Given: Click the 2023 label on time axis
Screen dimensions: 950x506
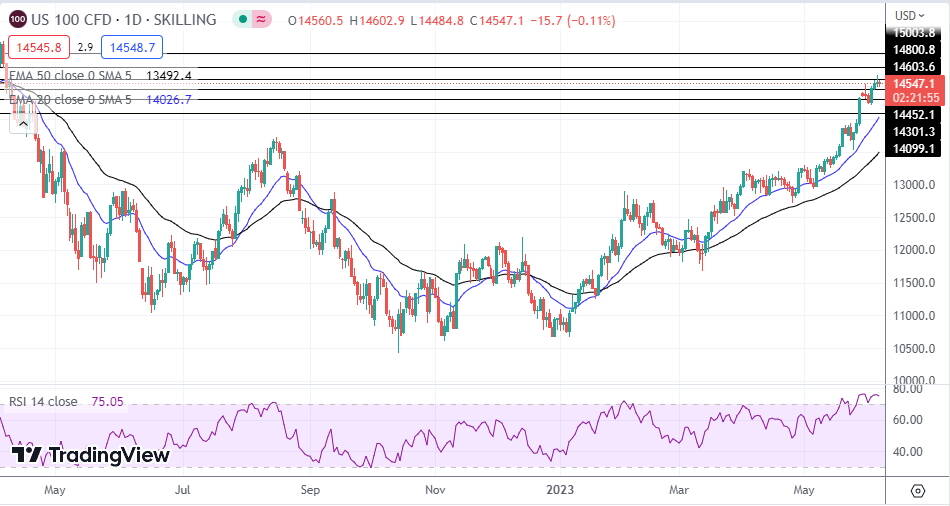Looking at the screenshot, I should pyautogui.click(x=561, y=489).
